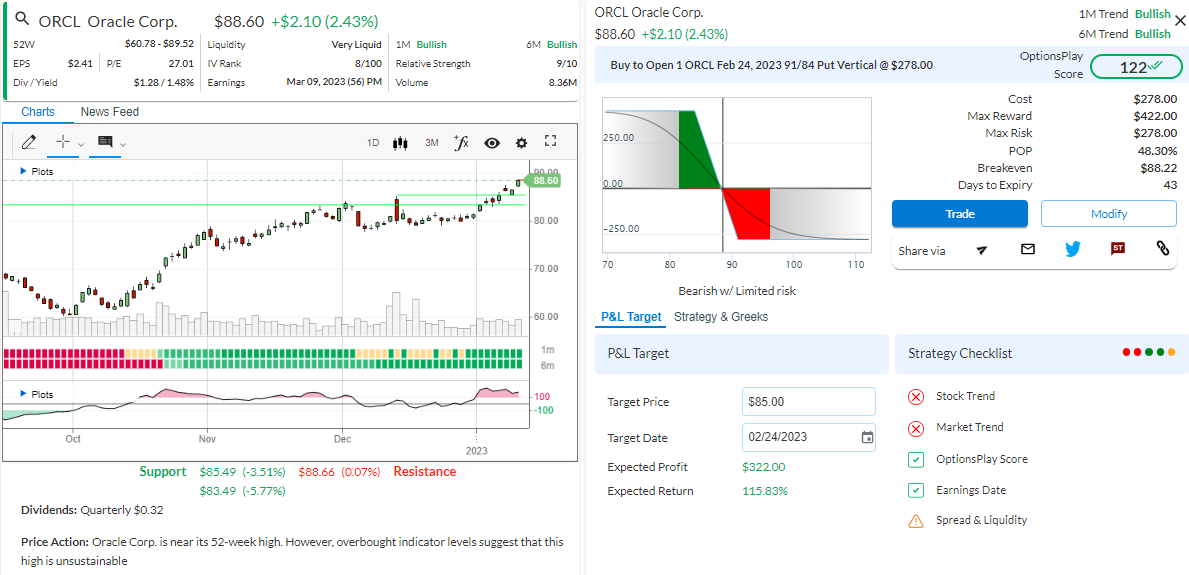Screen dimensions: 1189x575
Task: Expand the Plots section on price chart
Action: 37,171
